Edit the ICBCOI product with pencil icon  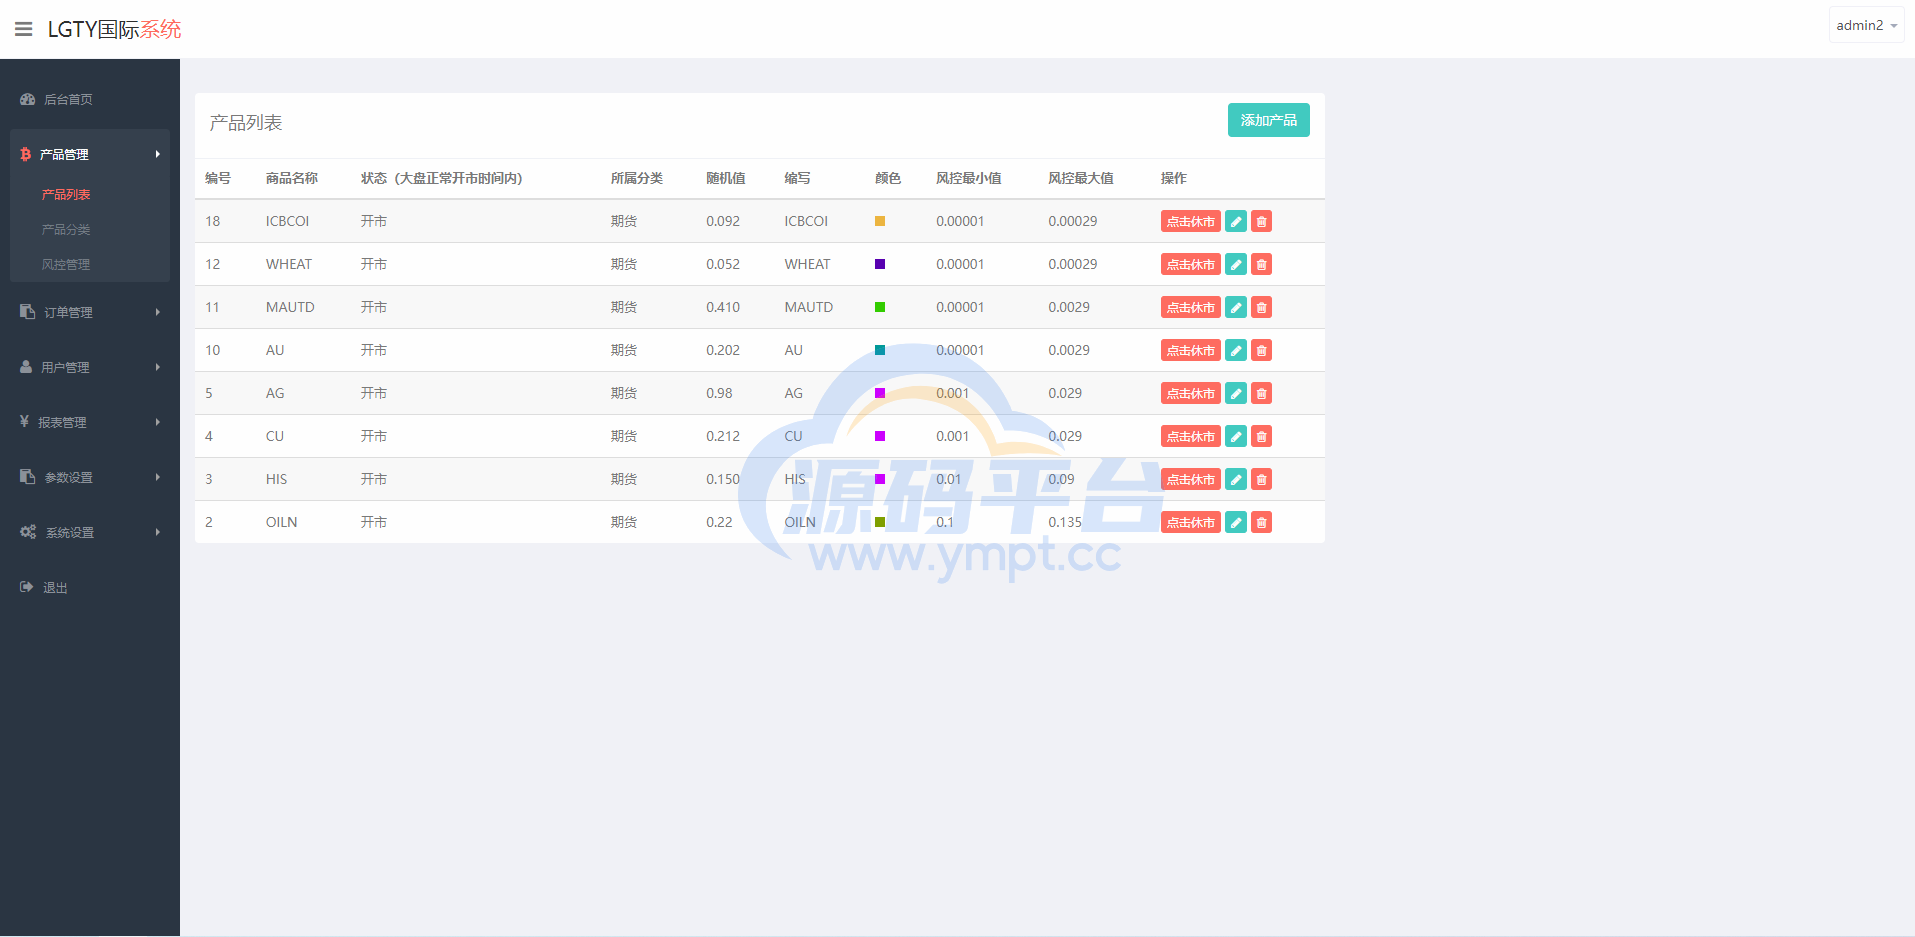click(1236, 221)
